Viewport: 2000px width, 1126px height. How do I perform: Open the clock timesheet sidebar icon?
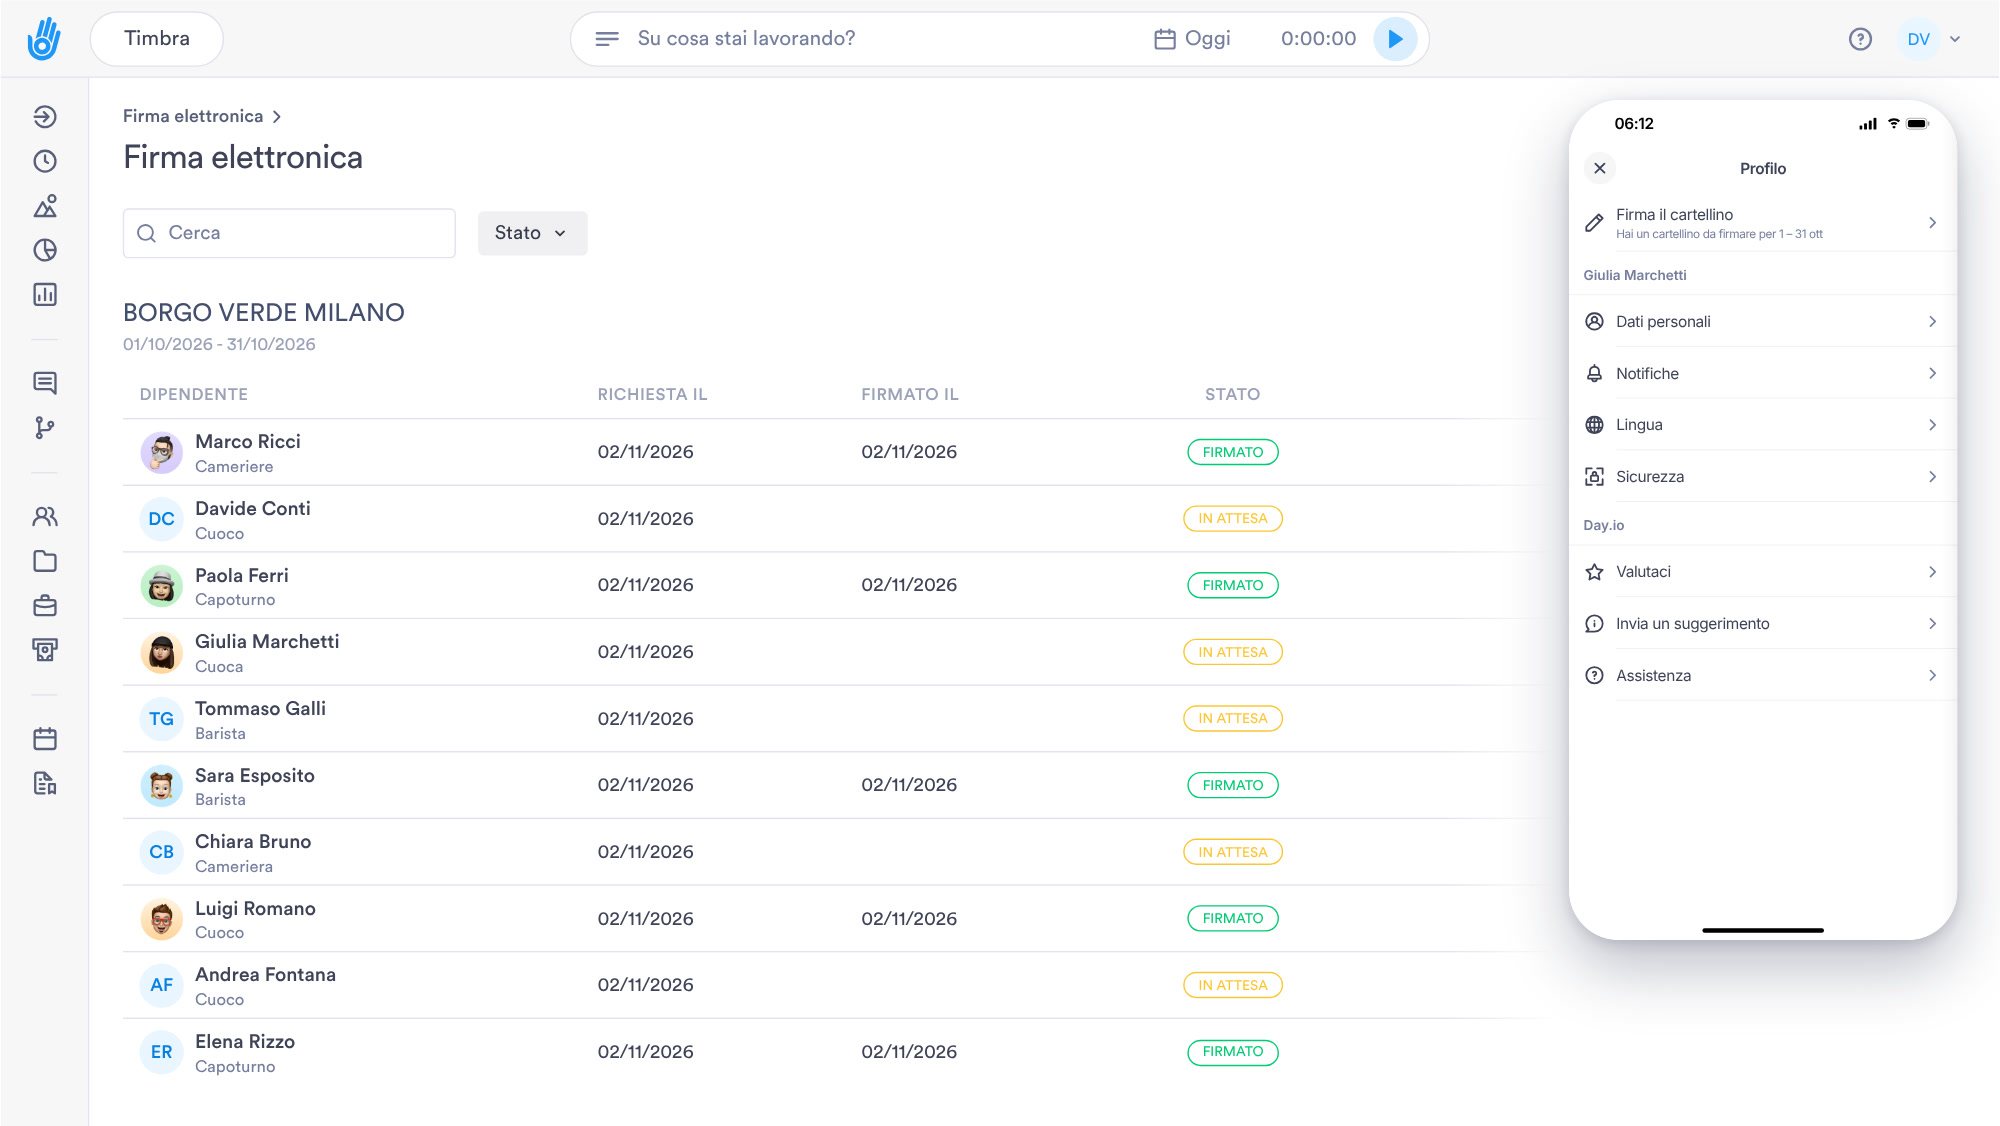coord(45,161)
